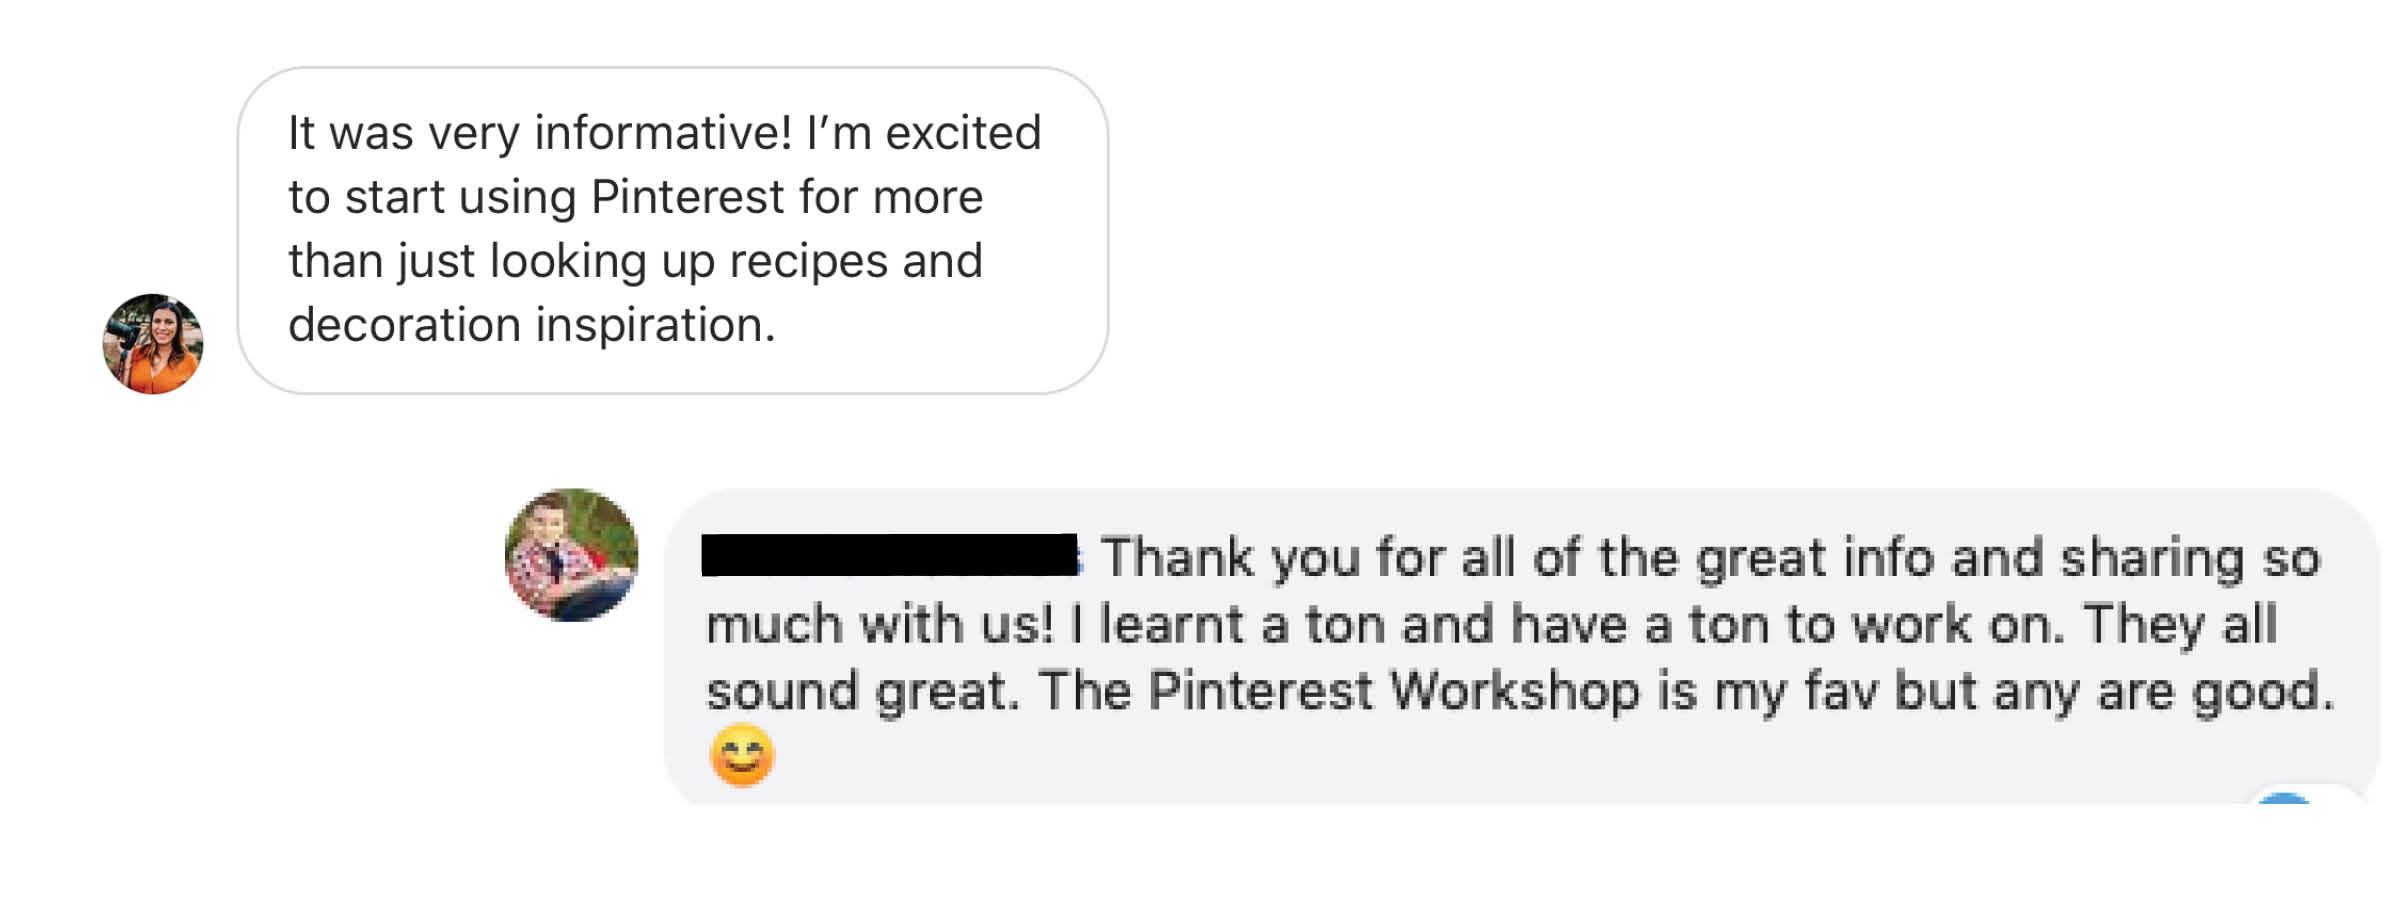Click 'than just looking up recipes and' line
This screenshot has height=900, width=2400.
click(636, 262)
